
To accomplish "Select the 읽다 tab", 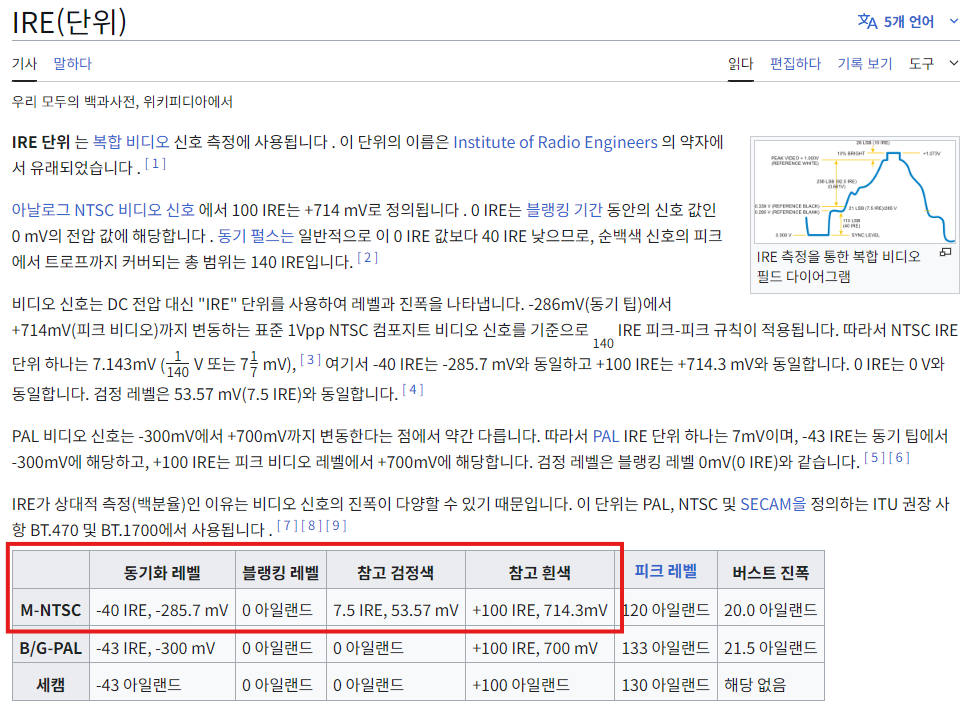I will click(740, 62).
